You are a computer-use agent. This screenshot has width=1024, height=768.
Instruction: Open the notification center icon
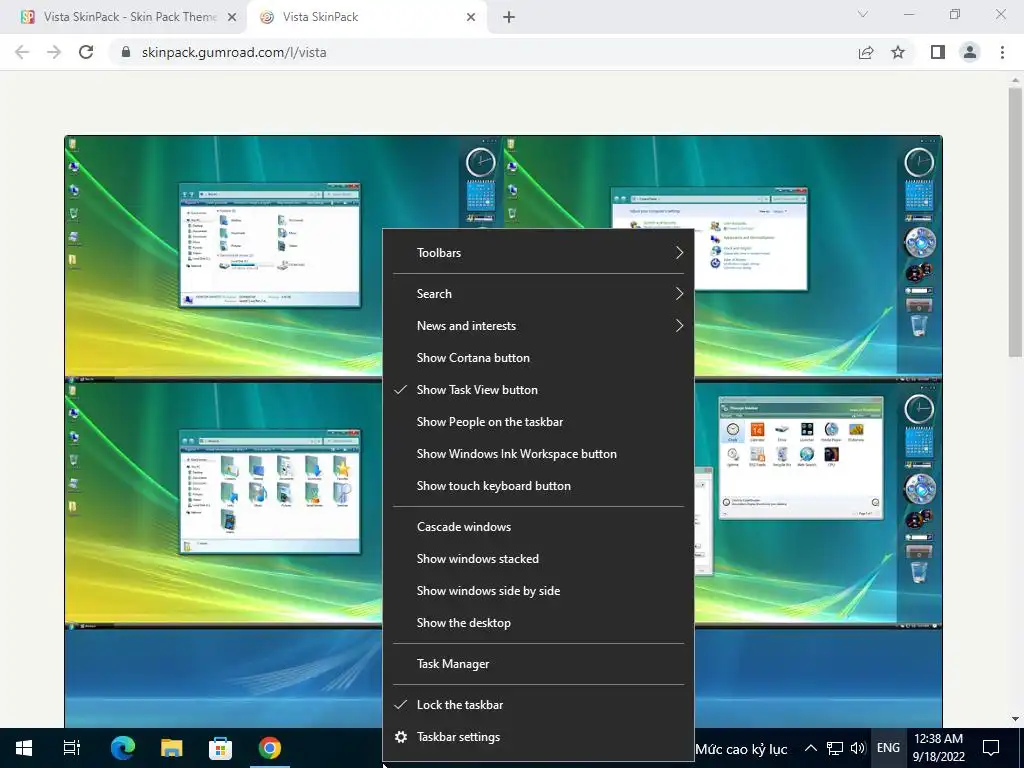tap(991, 748)
